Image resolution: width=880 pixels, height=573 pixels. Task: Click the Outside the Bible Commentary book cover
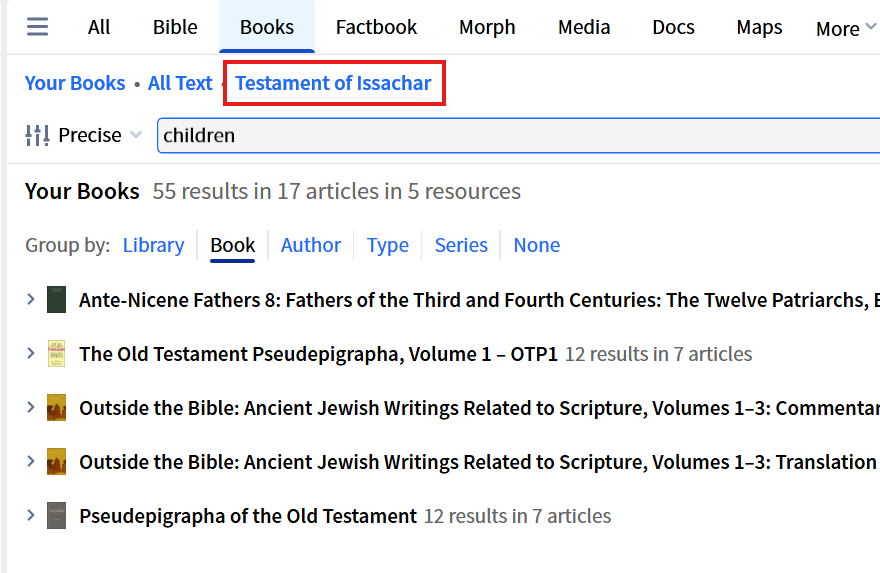(x=57, y=408)
